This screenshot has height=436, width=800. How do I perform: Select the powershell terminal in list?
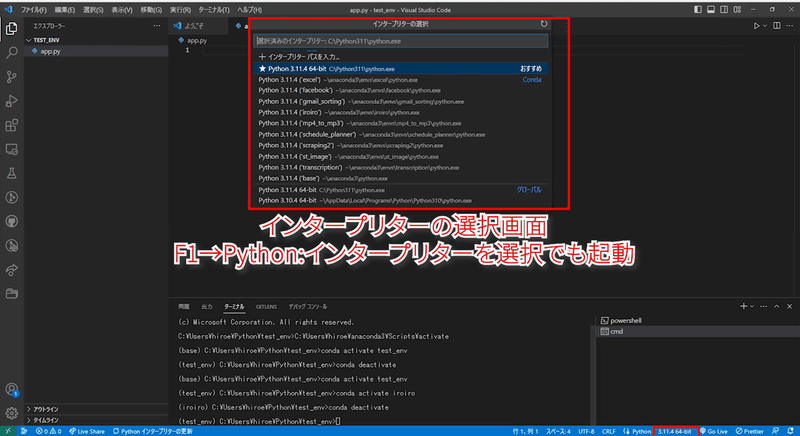tap(696, 320)
